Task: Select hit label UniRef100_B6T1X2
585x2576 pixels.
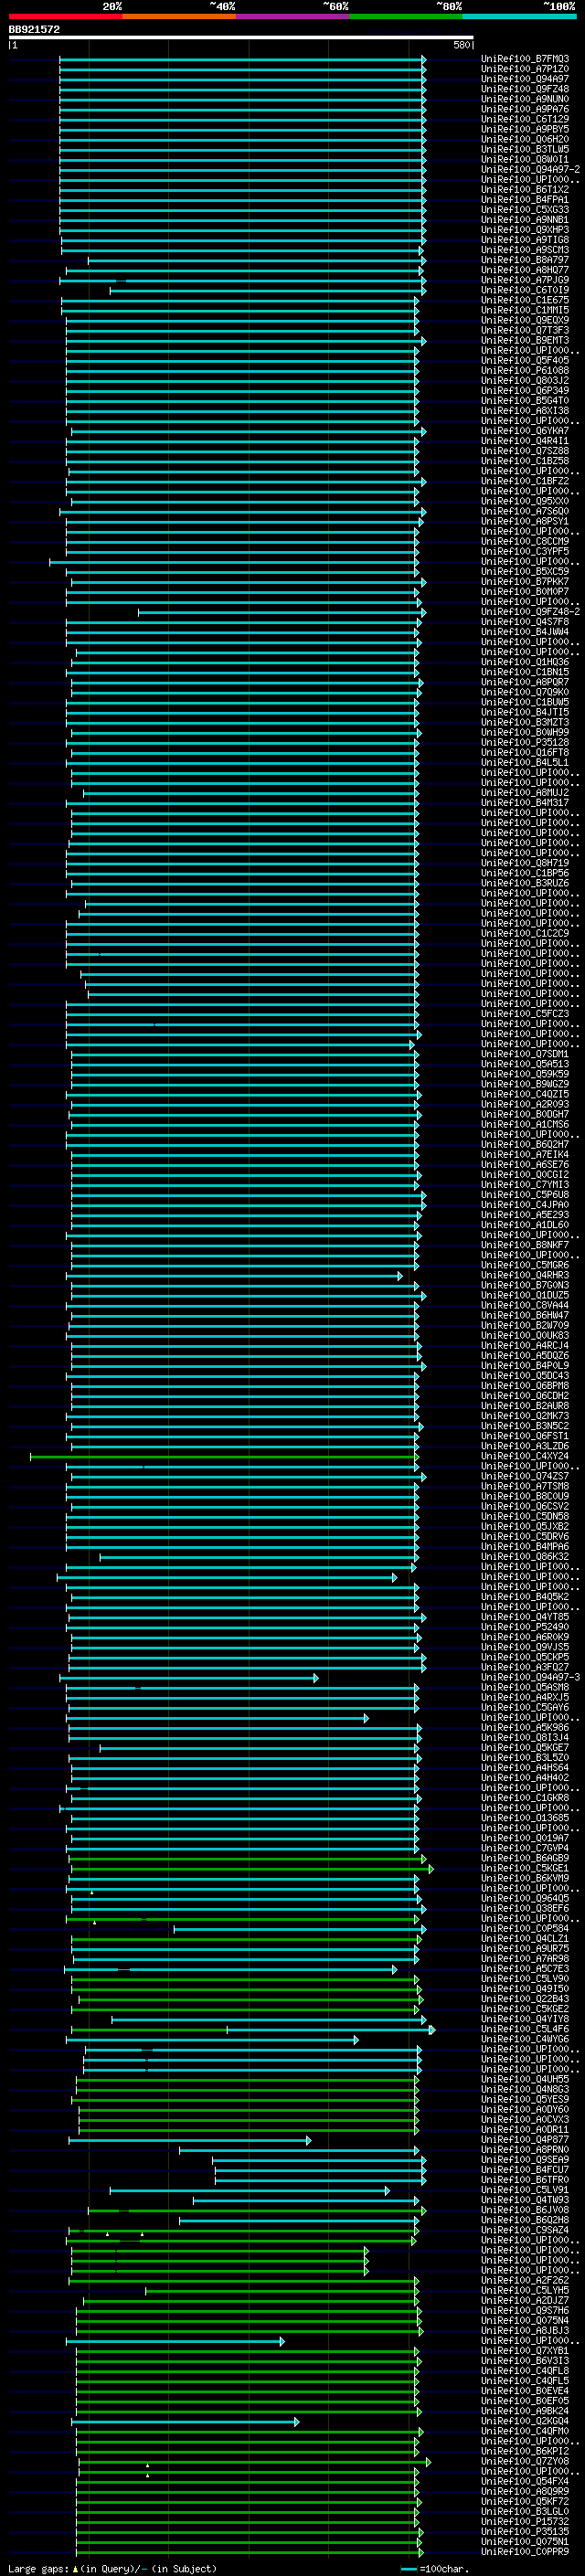Action: point(525,190)
